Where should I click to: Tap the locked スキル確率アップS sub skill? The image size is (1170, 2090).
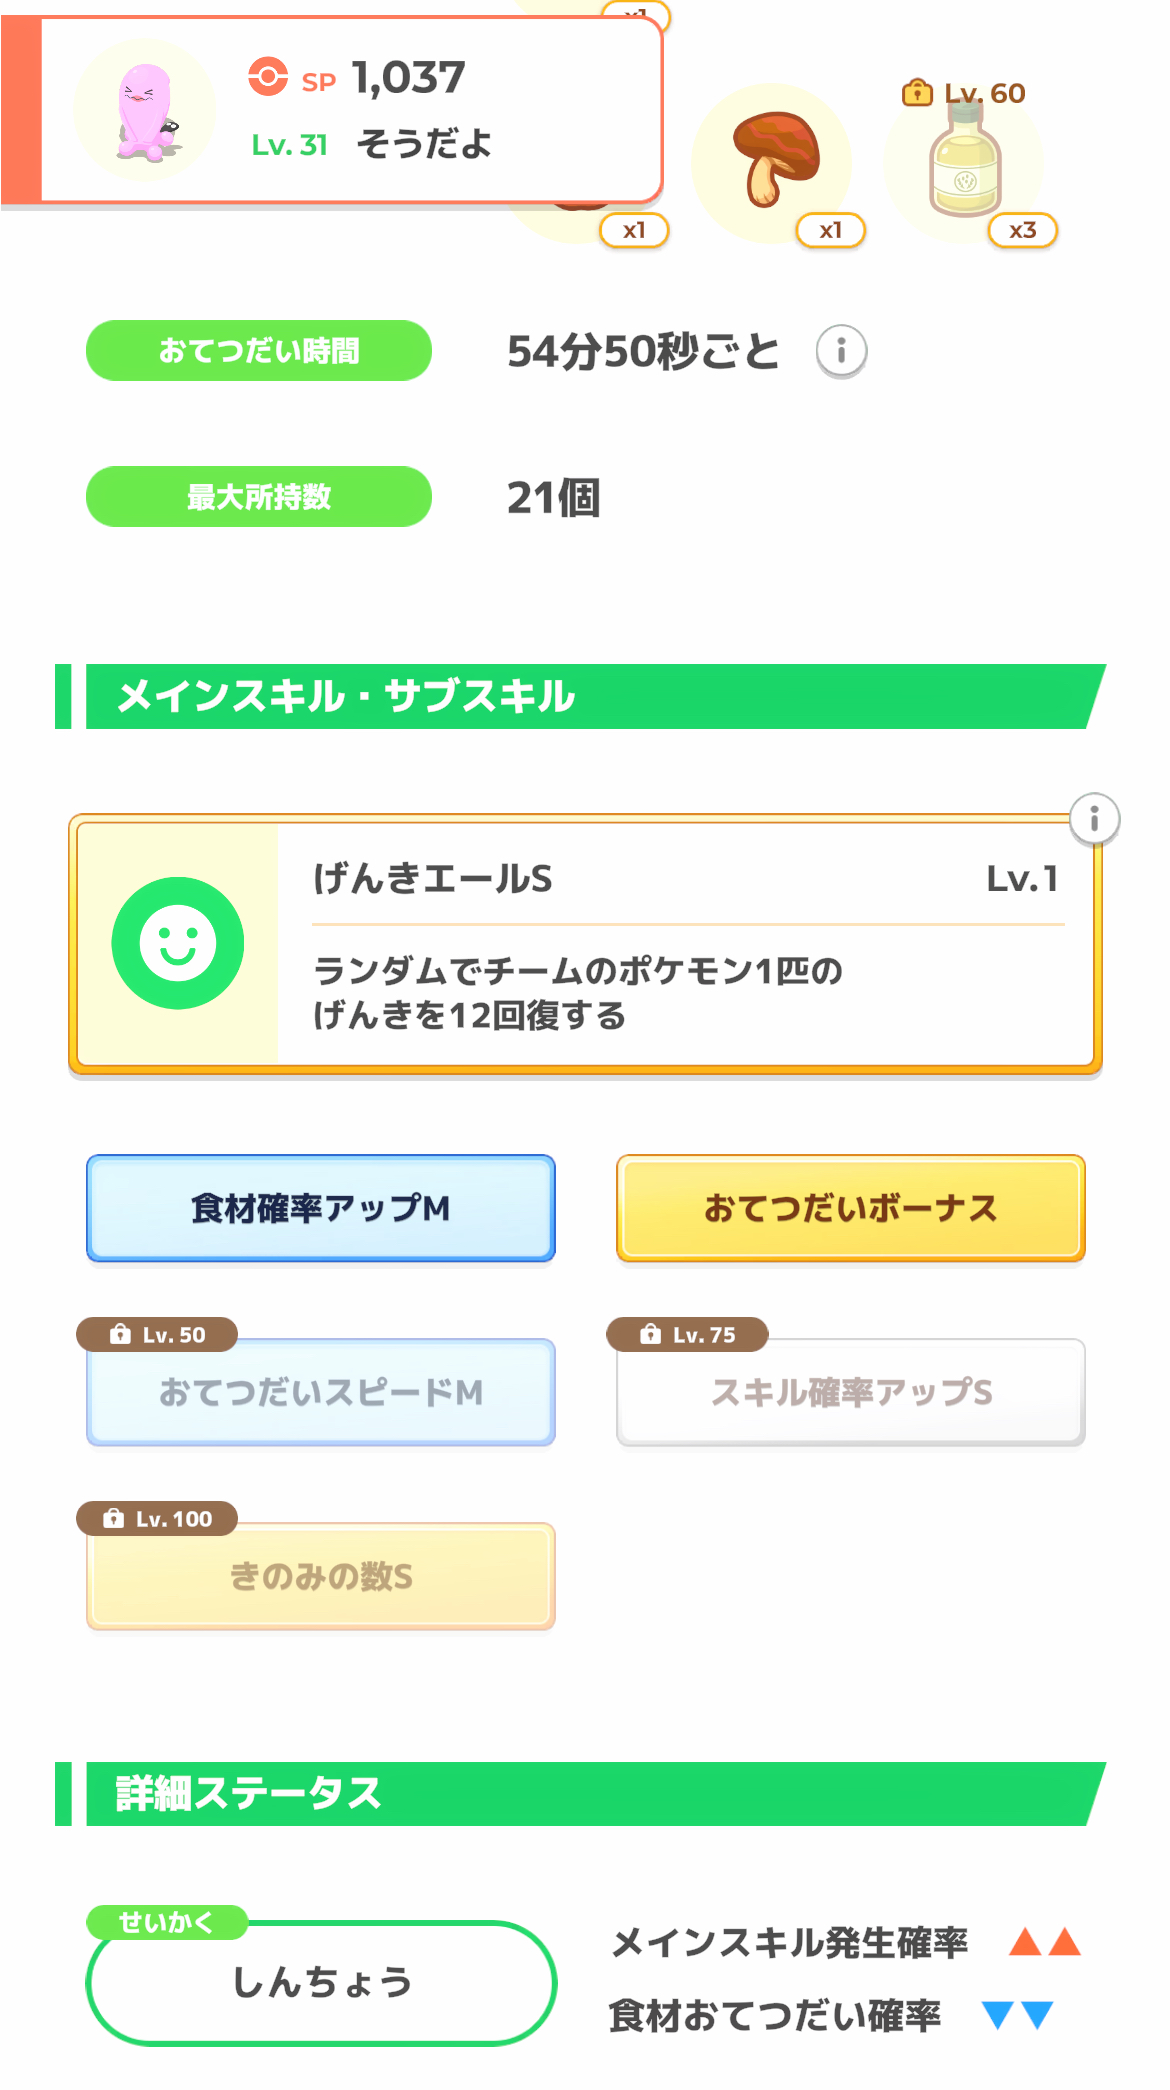point(850,1392)
